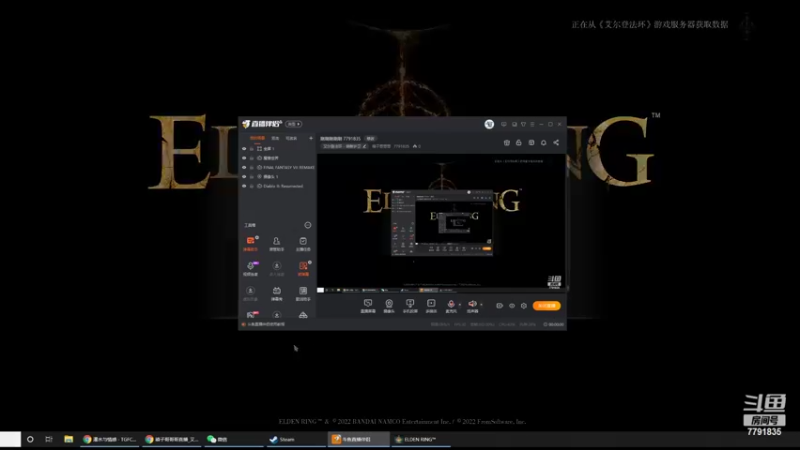
Task: Open the orange danmaku assistant tool in toolbox
Action: click(x=251, y=244)
